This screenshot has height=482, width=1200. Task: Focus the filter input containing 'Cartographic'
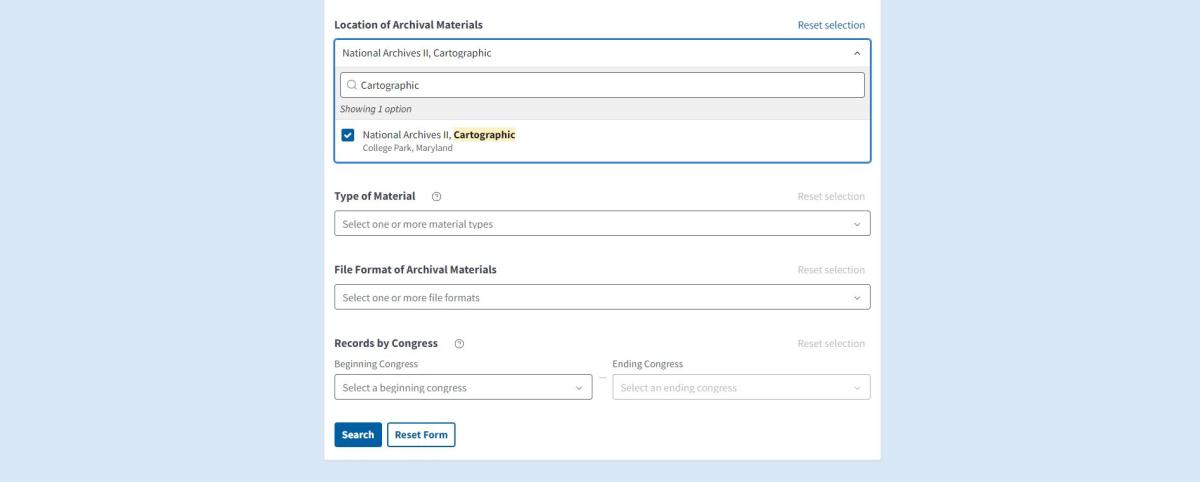pyautogui.click(x=610, y=85)
